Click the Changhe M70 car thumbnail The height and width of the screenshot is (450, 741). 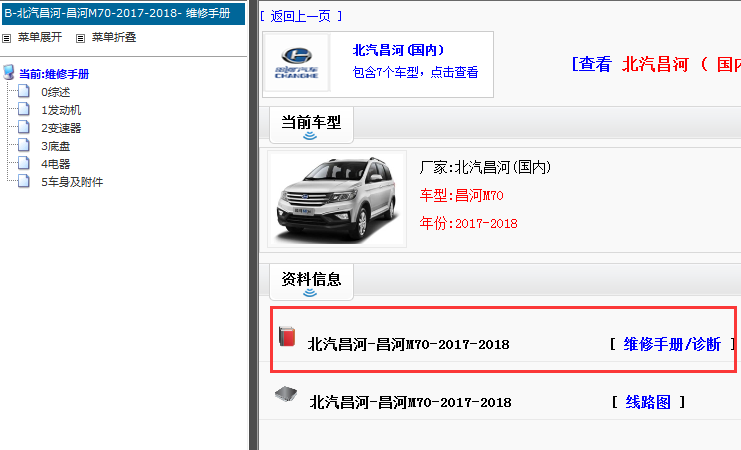pos(337,199)
